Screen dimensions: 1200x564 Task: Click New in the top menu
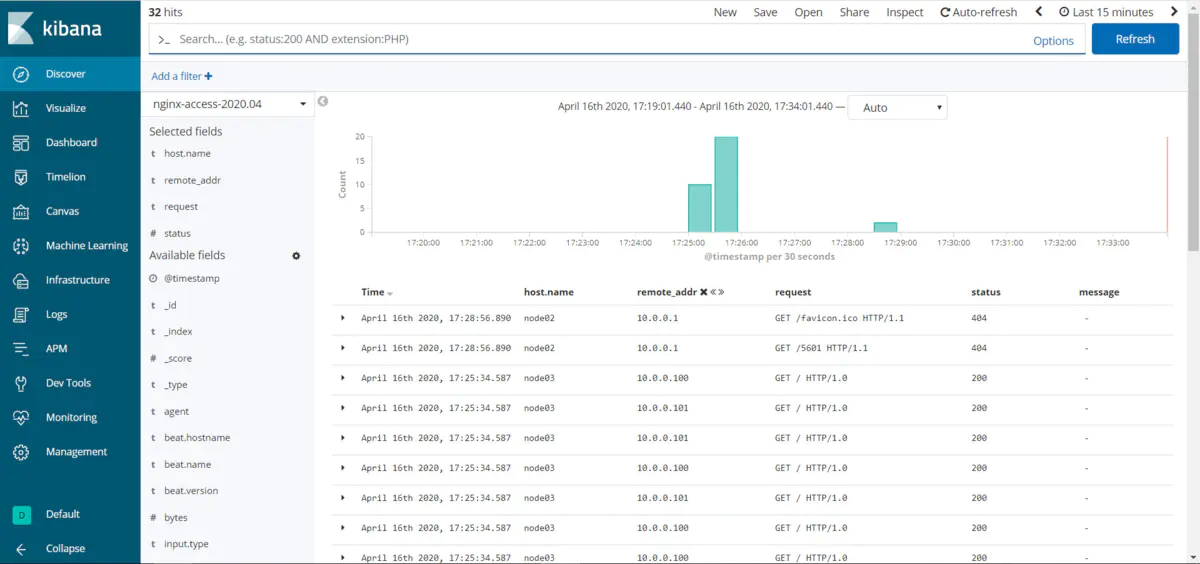point(725,12)
